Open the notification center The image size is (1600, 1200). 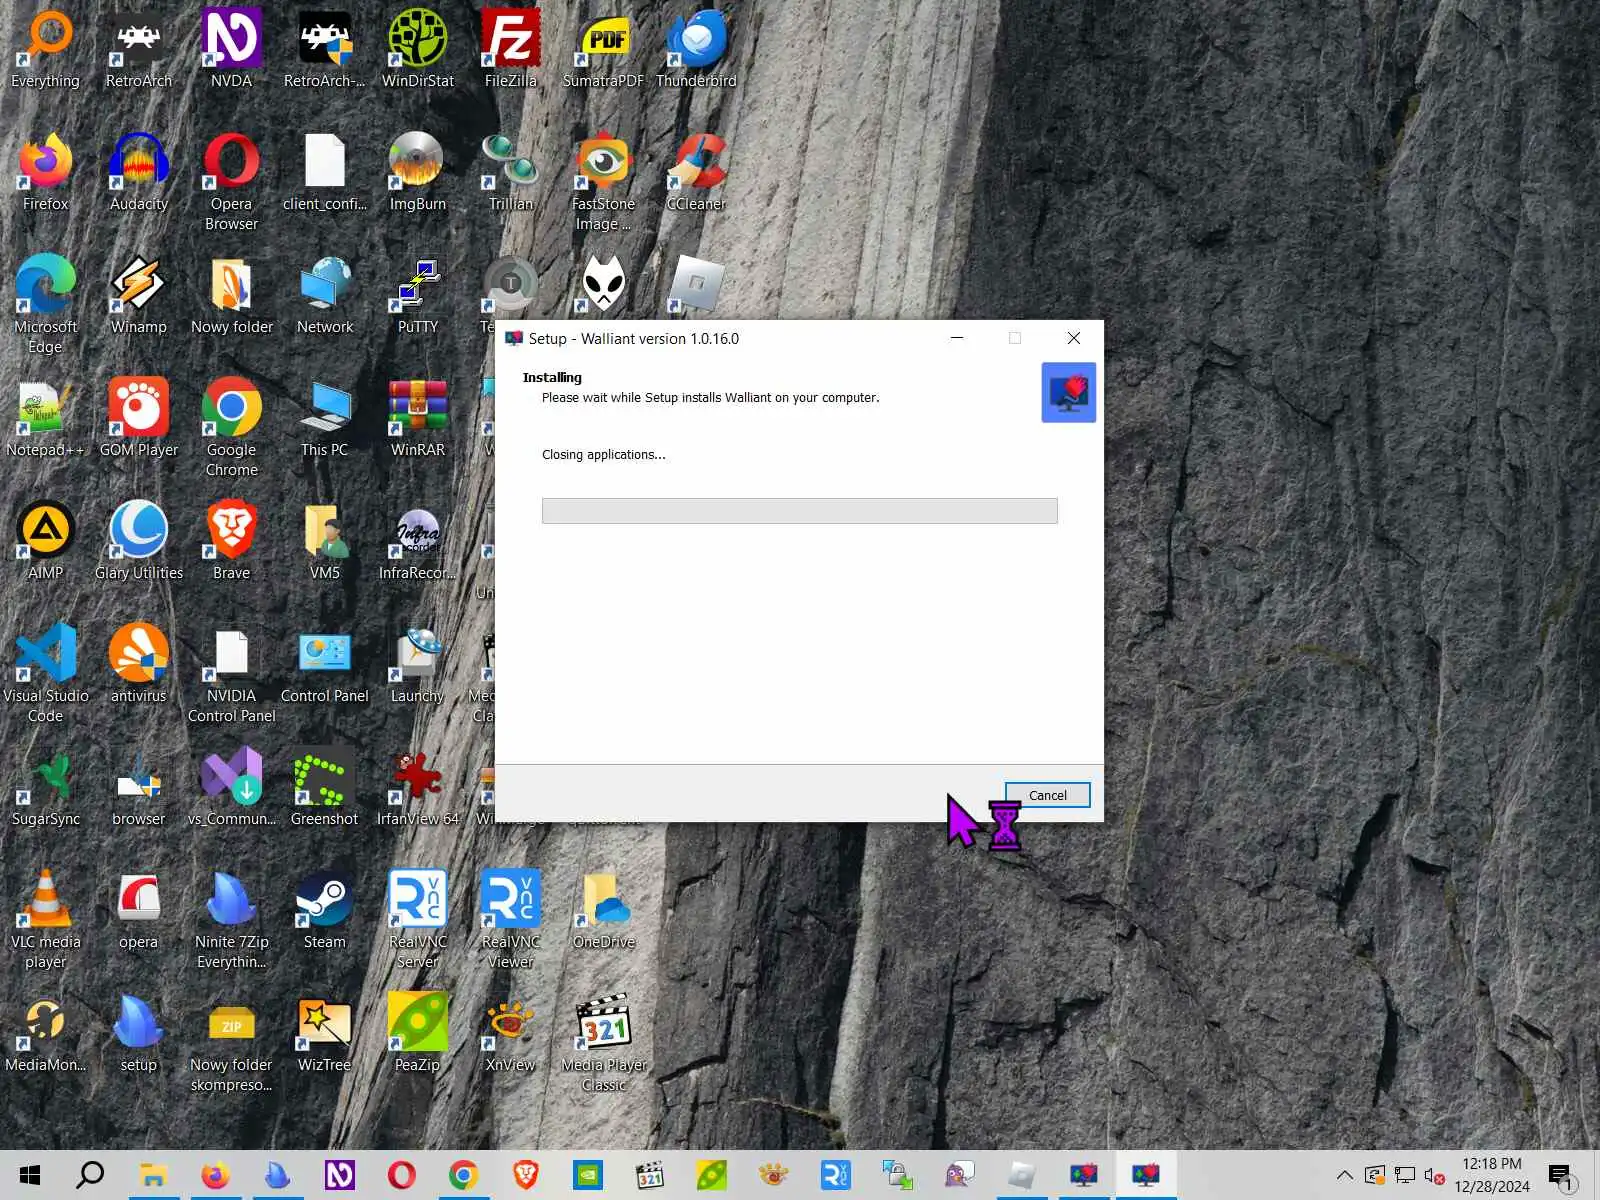1561,1176
